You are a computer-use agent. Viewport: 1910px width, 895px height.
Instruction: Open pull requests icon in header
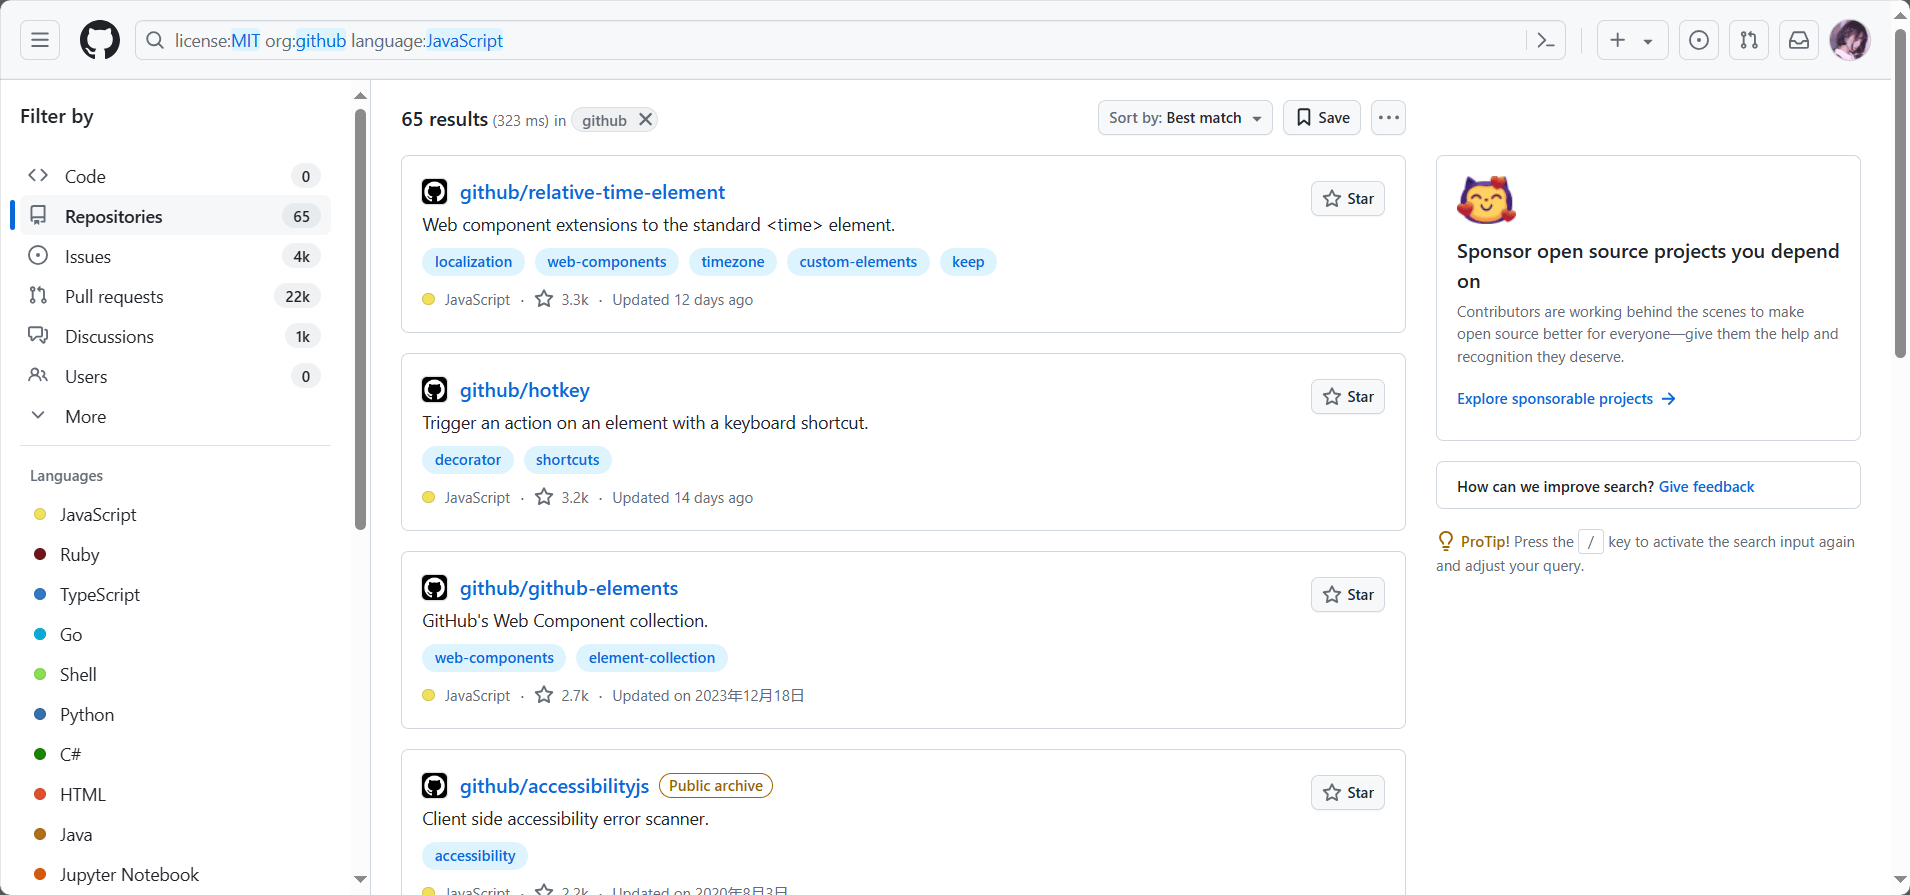pyautogui.click(x=1748, y=40)
